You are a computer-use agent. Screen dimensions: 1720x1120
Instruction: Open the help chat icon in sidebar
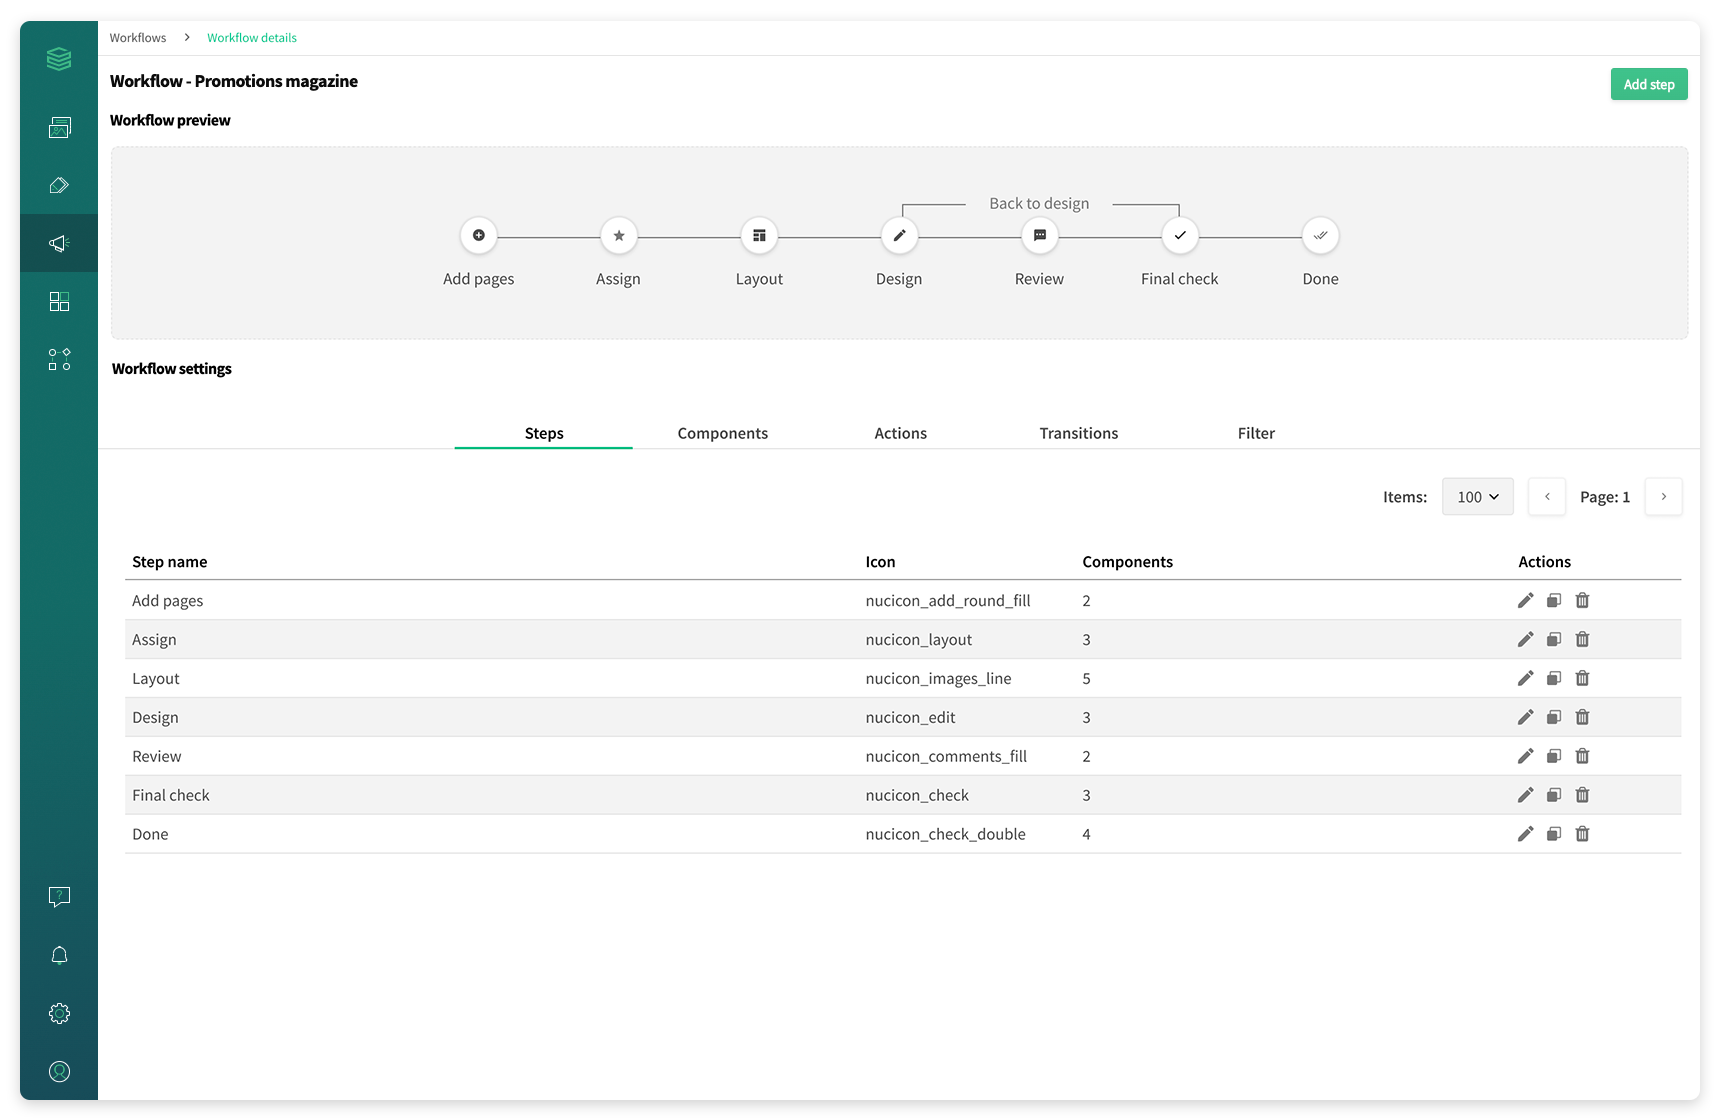point(59,897)
